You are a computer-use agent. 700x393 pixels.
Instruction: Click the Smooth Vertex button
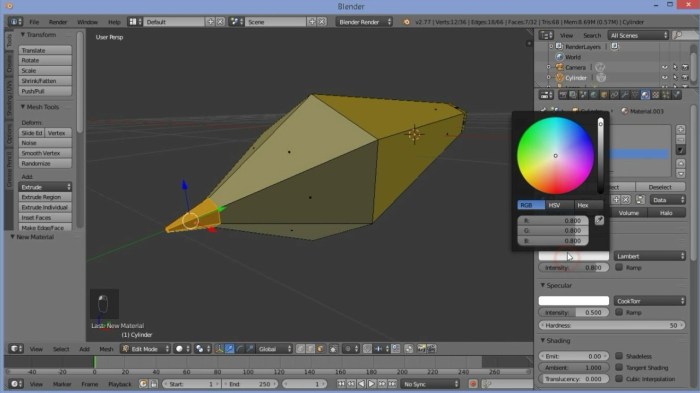[45, 153]
